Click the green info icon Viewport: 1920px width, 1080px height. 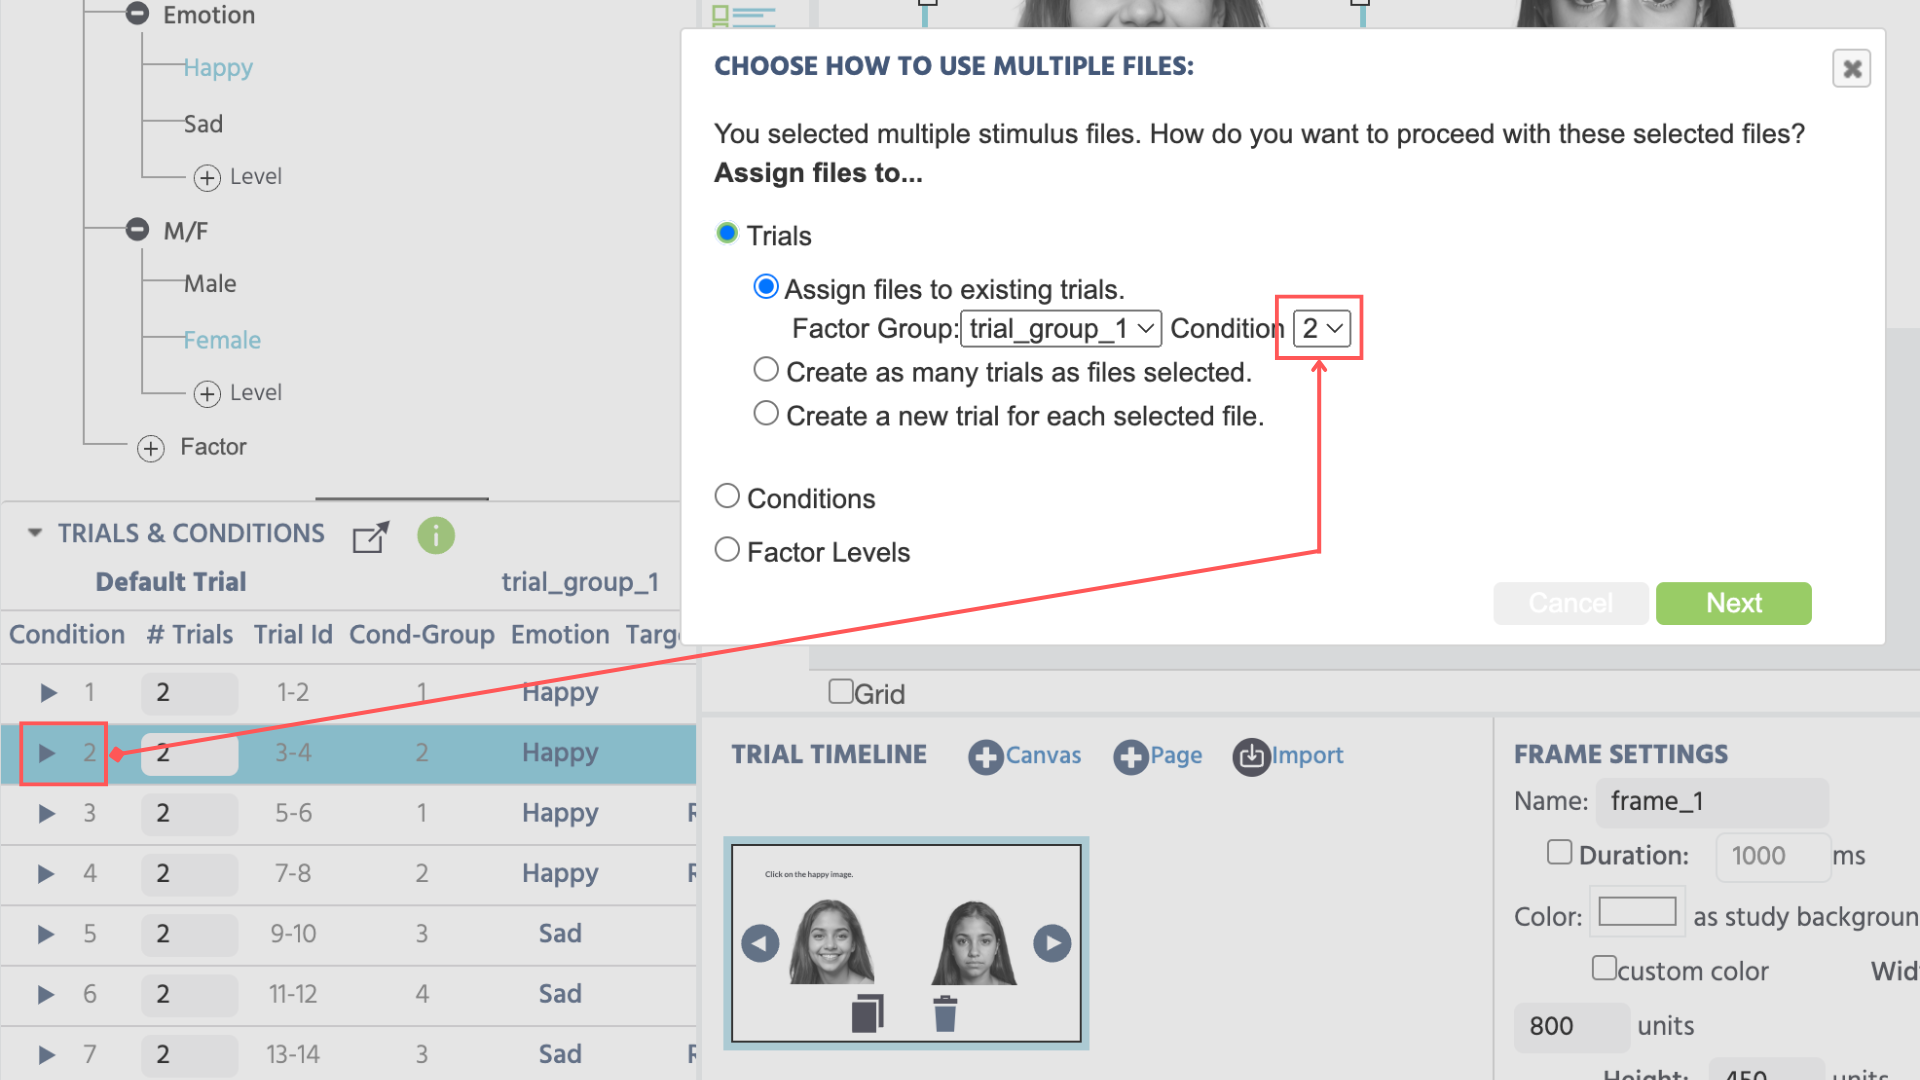point(436,536)
